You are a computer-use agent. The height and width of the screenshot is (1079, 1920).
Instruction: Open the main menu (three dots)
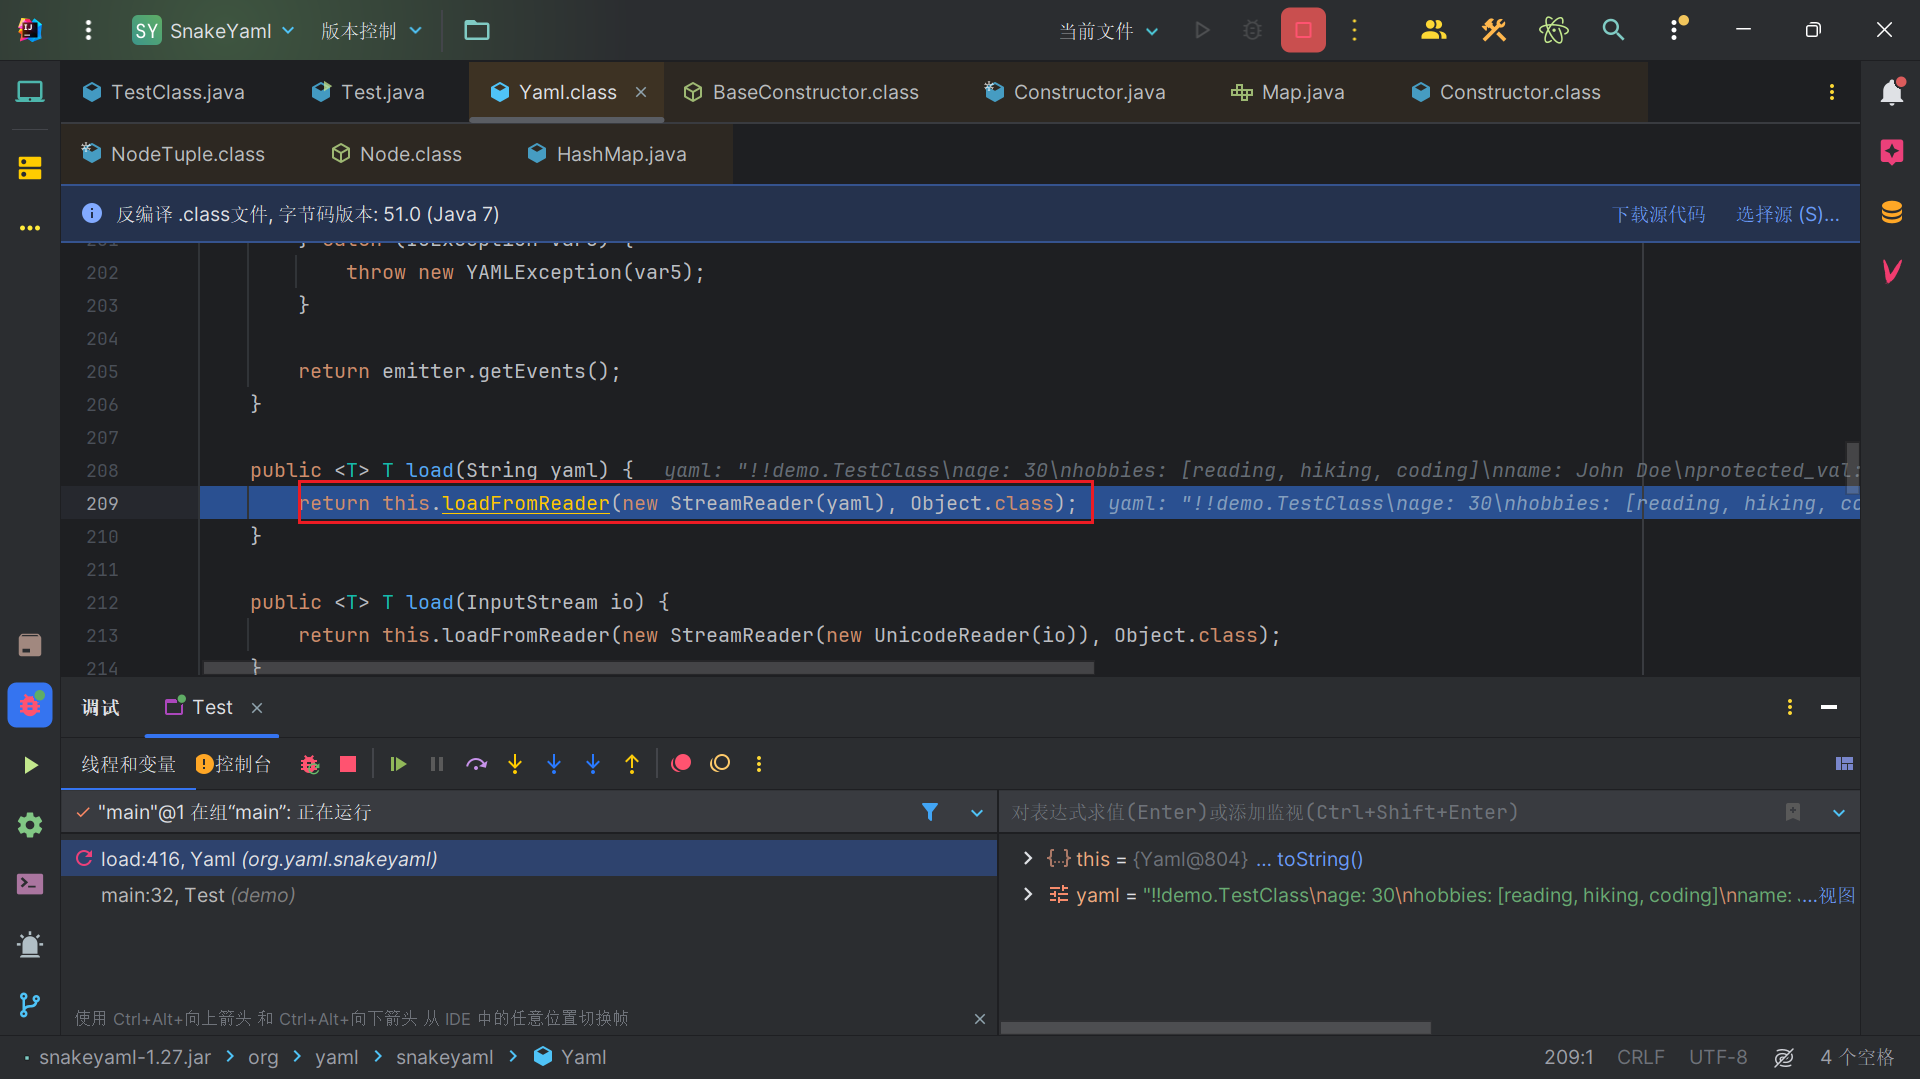pyautogui.click(x=88, y=30)
